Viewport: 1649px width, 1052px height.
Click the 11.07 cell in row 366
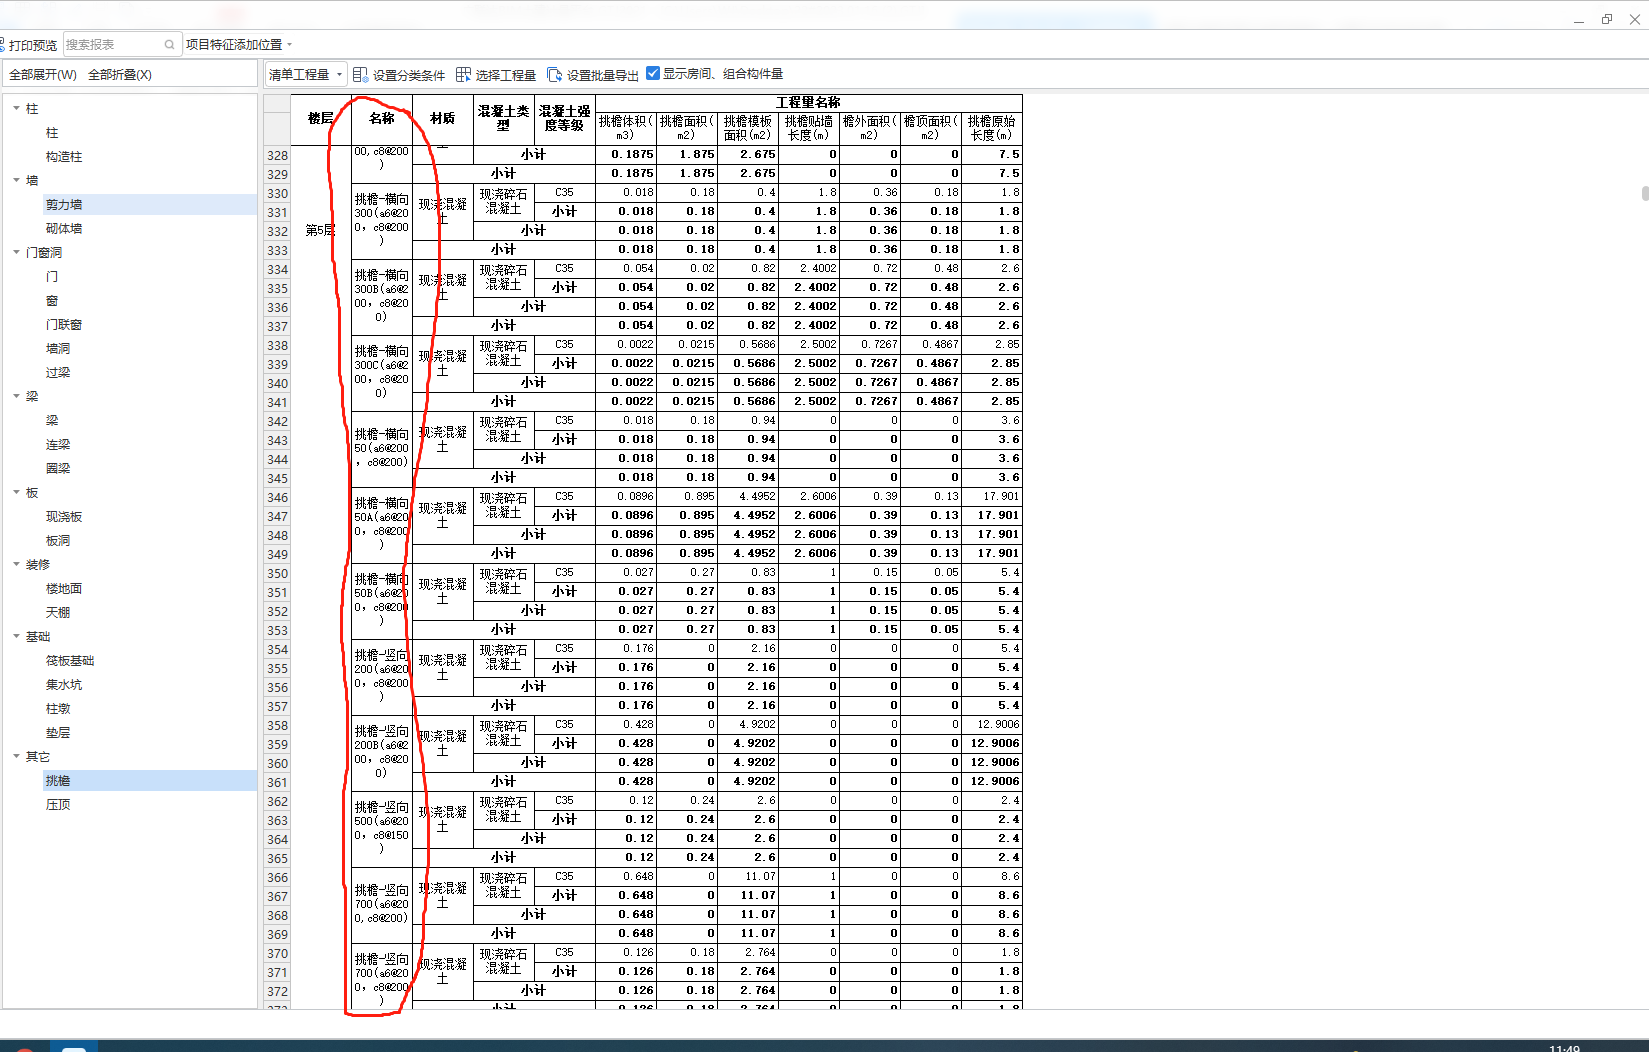point(748,877)
